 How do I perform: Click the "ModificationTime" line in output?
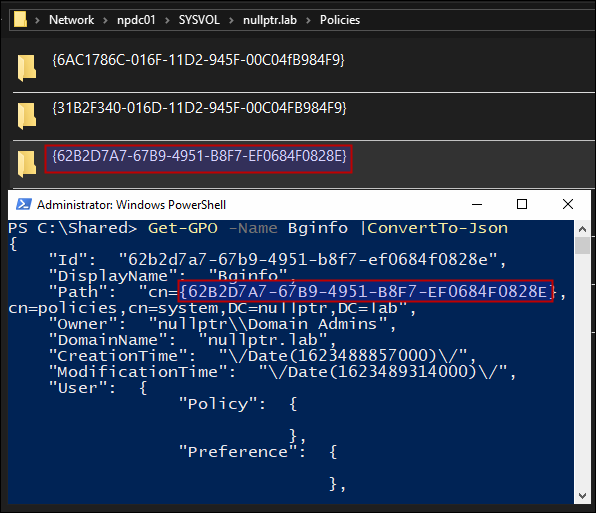(282, 372)
